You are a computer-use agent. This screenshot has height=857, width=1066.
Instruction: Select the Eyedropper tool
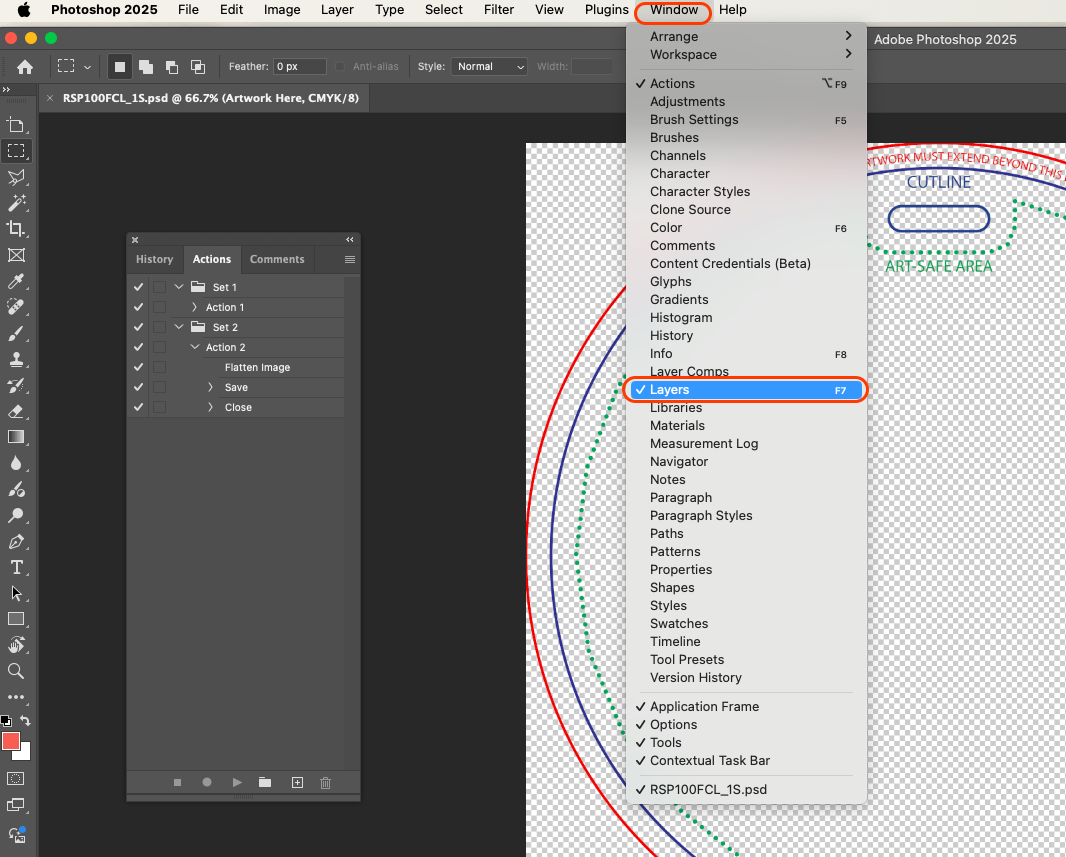(x=16, y=281)
